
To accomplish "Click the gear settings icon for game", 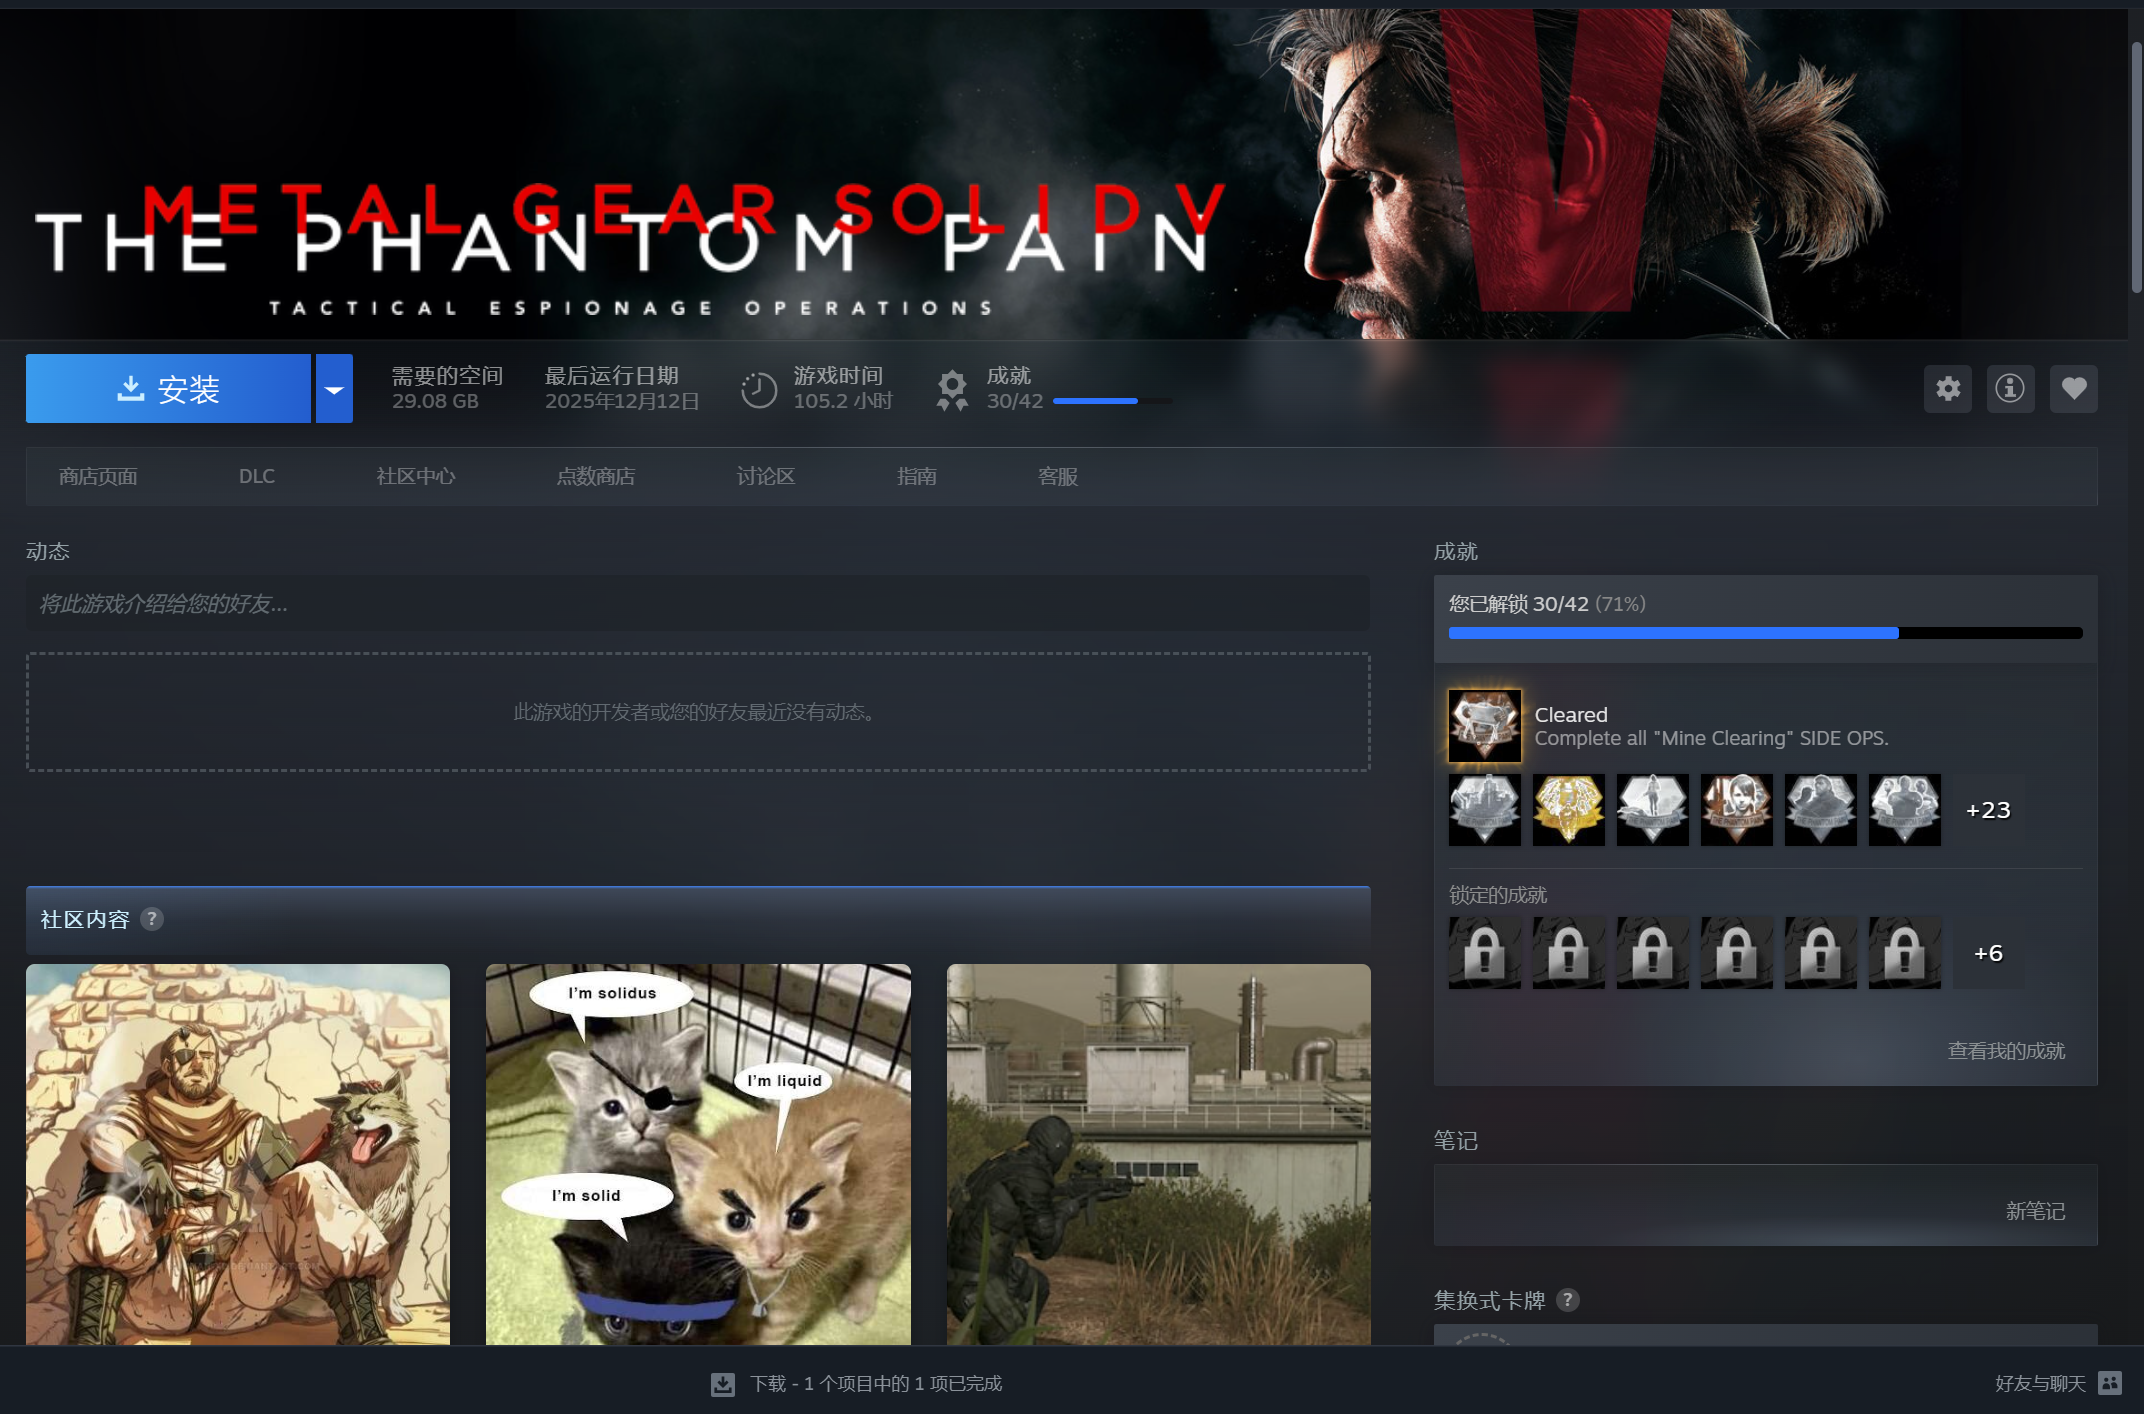I will (x=1947, y=388).
